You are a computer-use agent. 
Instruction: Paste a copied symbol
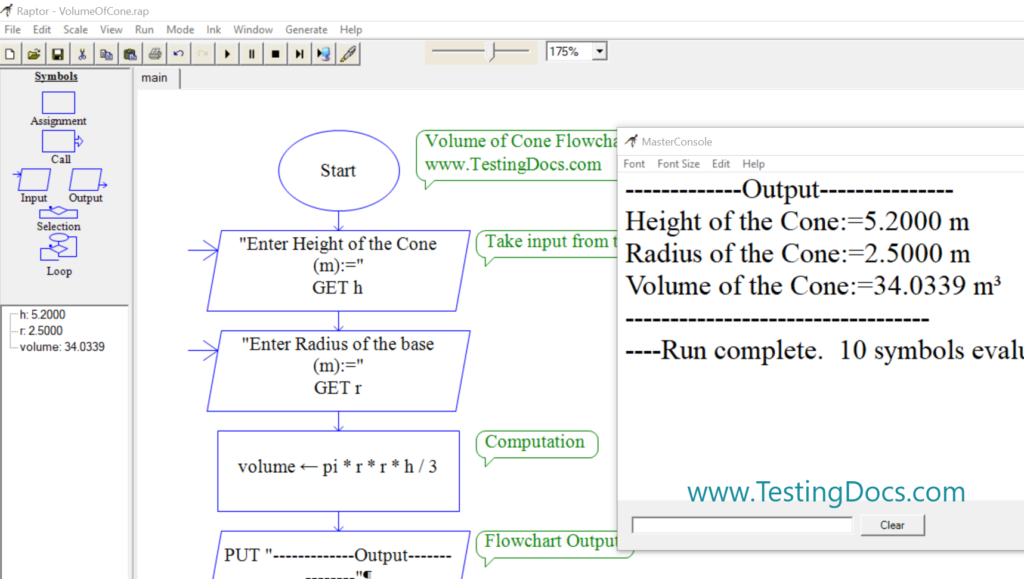(x=130, y=53)
